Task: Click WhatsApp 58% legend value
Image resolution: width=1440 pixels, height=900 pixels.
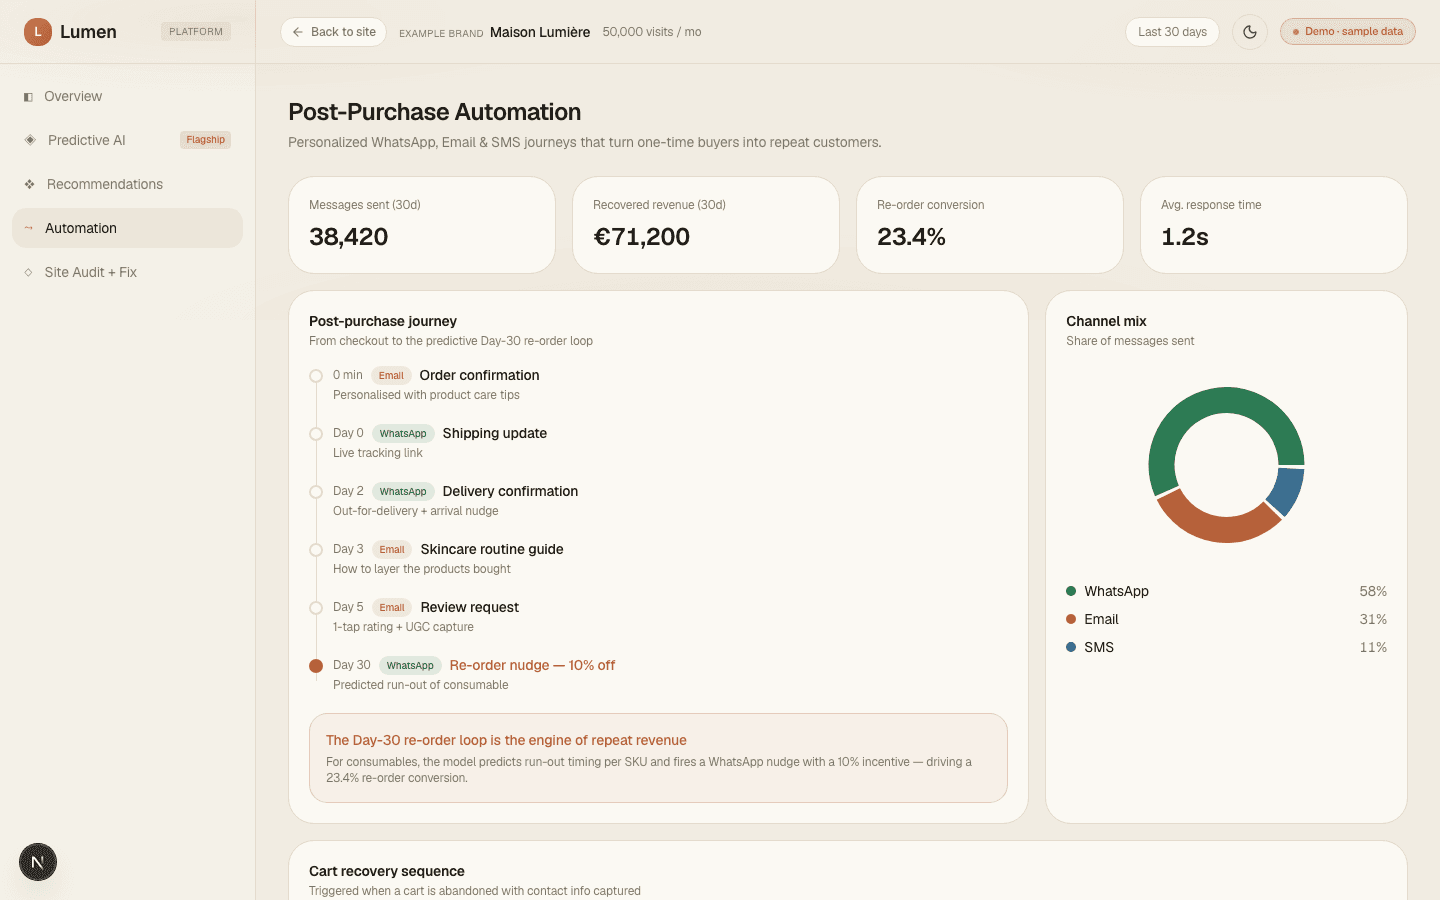Action: [x=1373, y=591]
